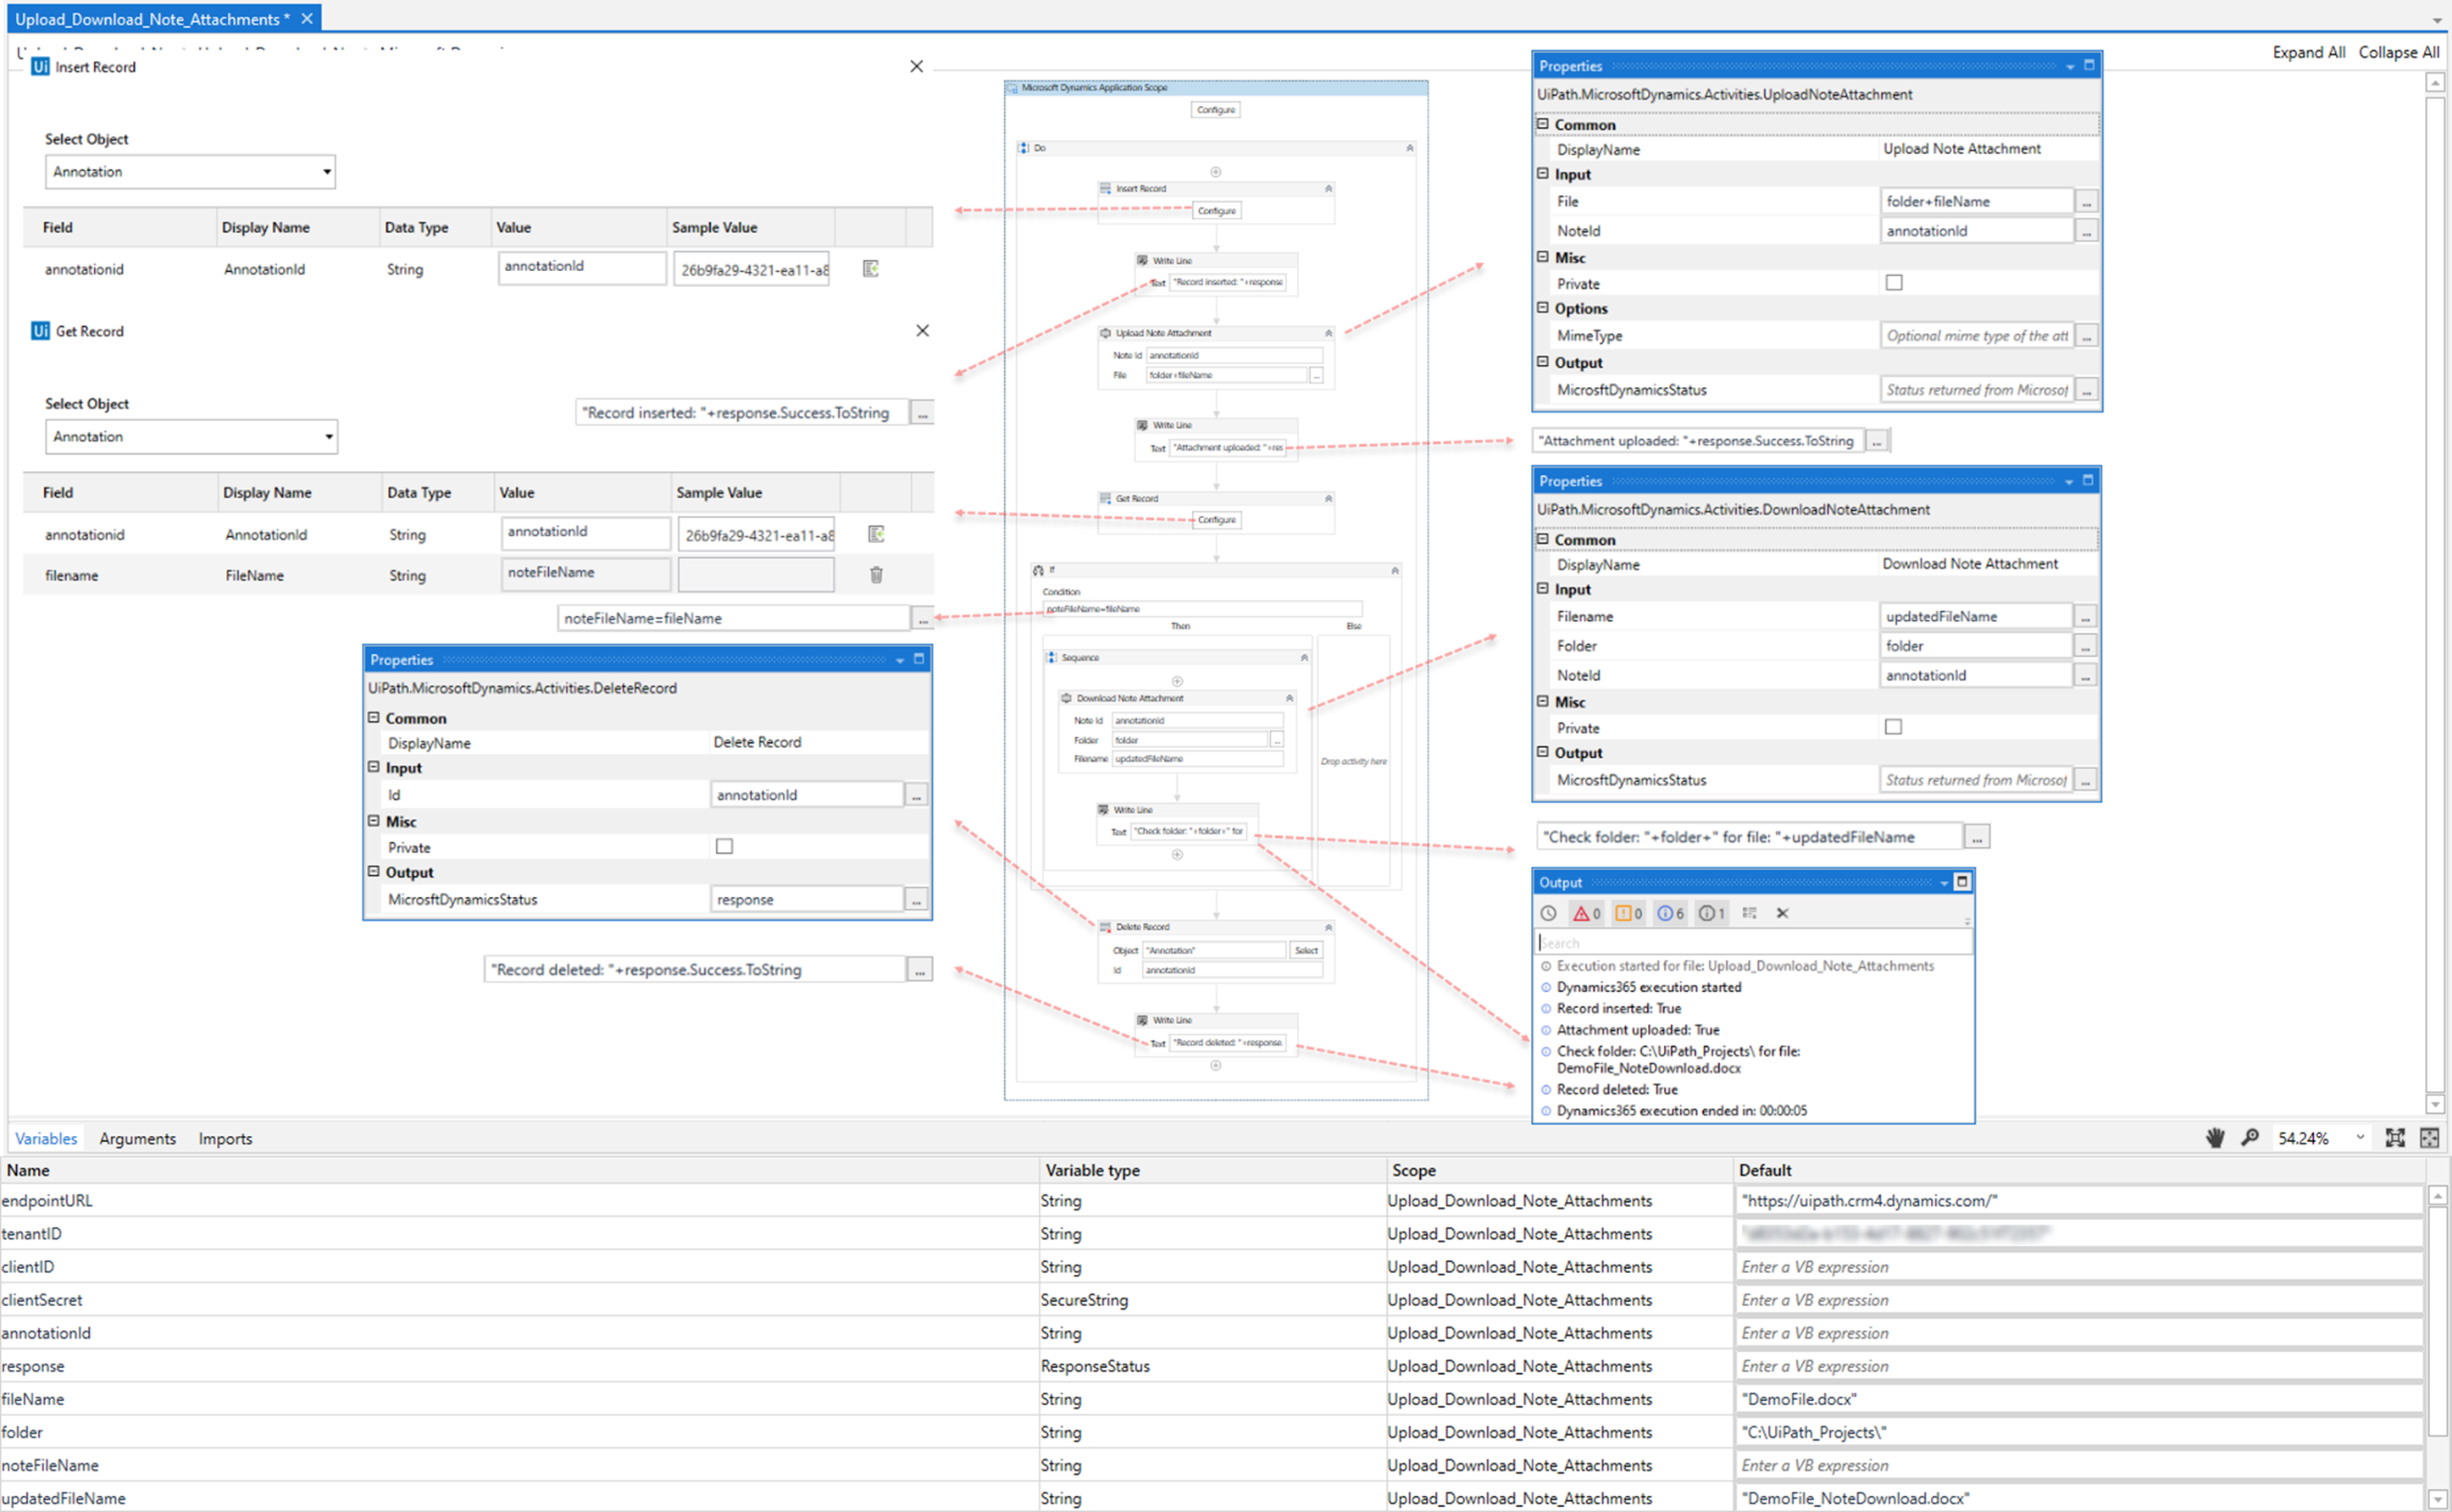This screenshot has height=1512, width=2452.
Task: Click Configure in Microsoft Dynamics Application Scope
Action: pos(1216,110)
